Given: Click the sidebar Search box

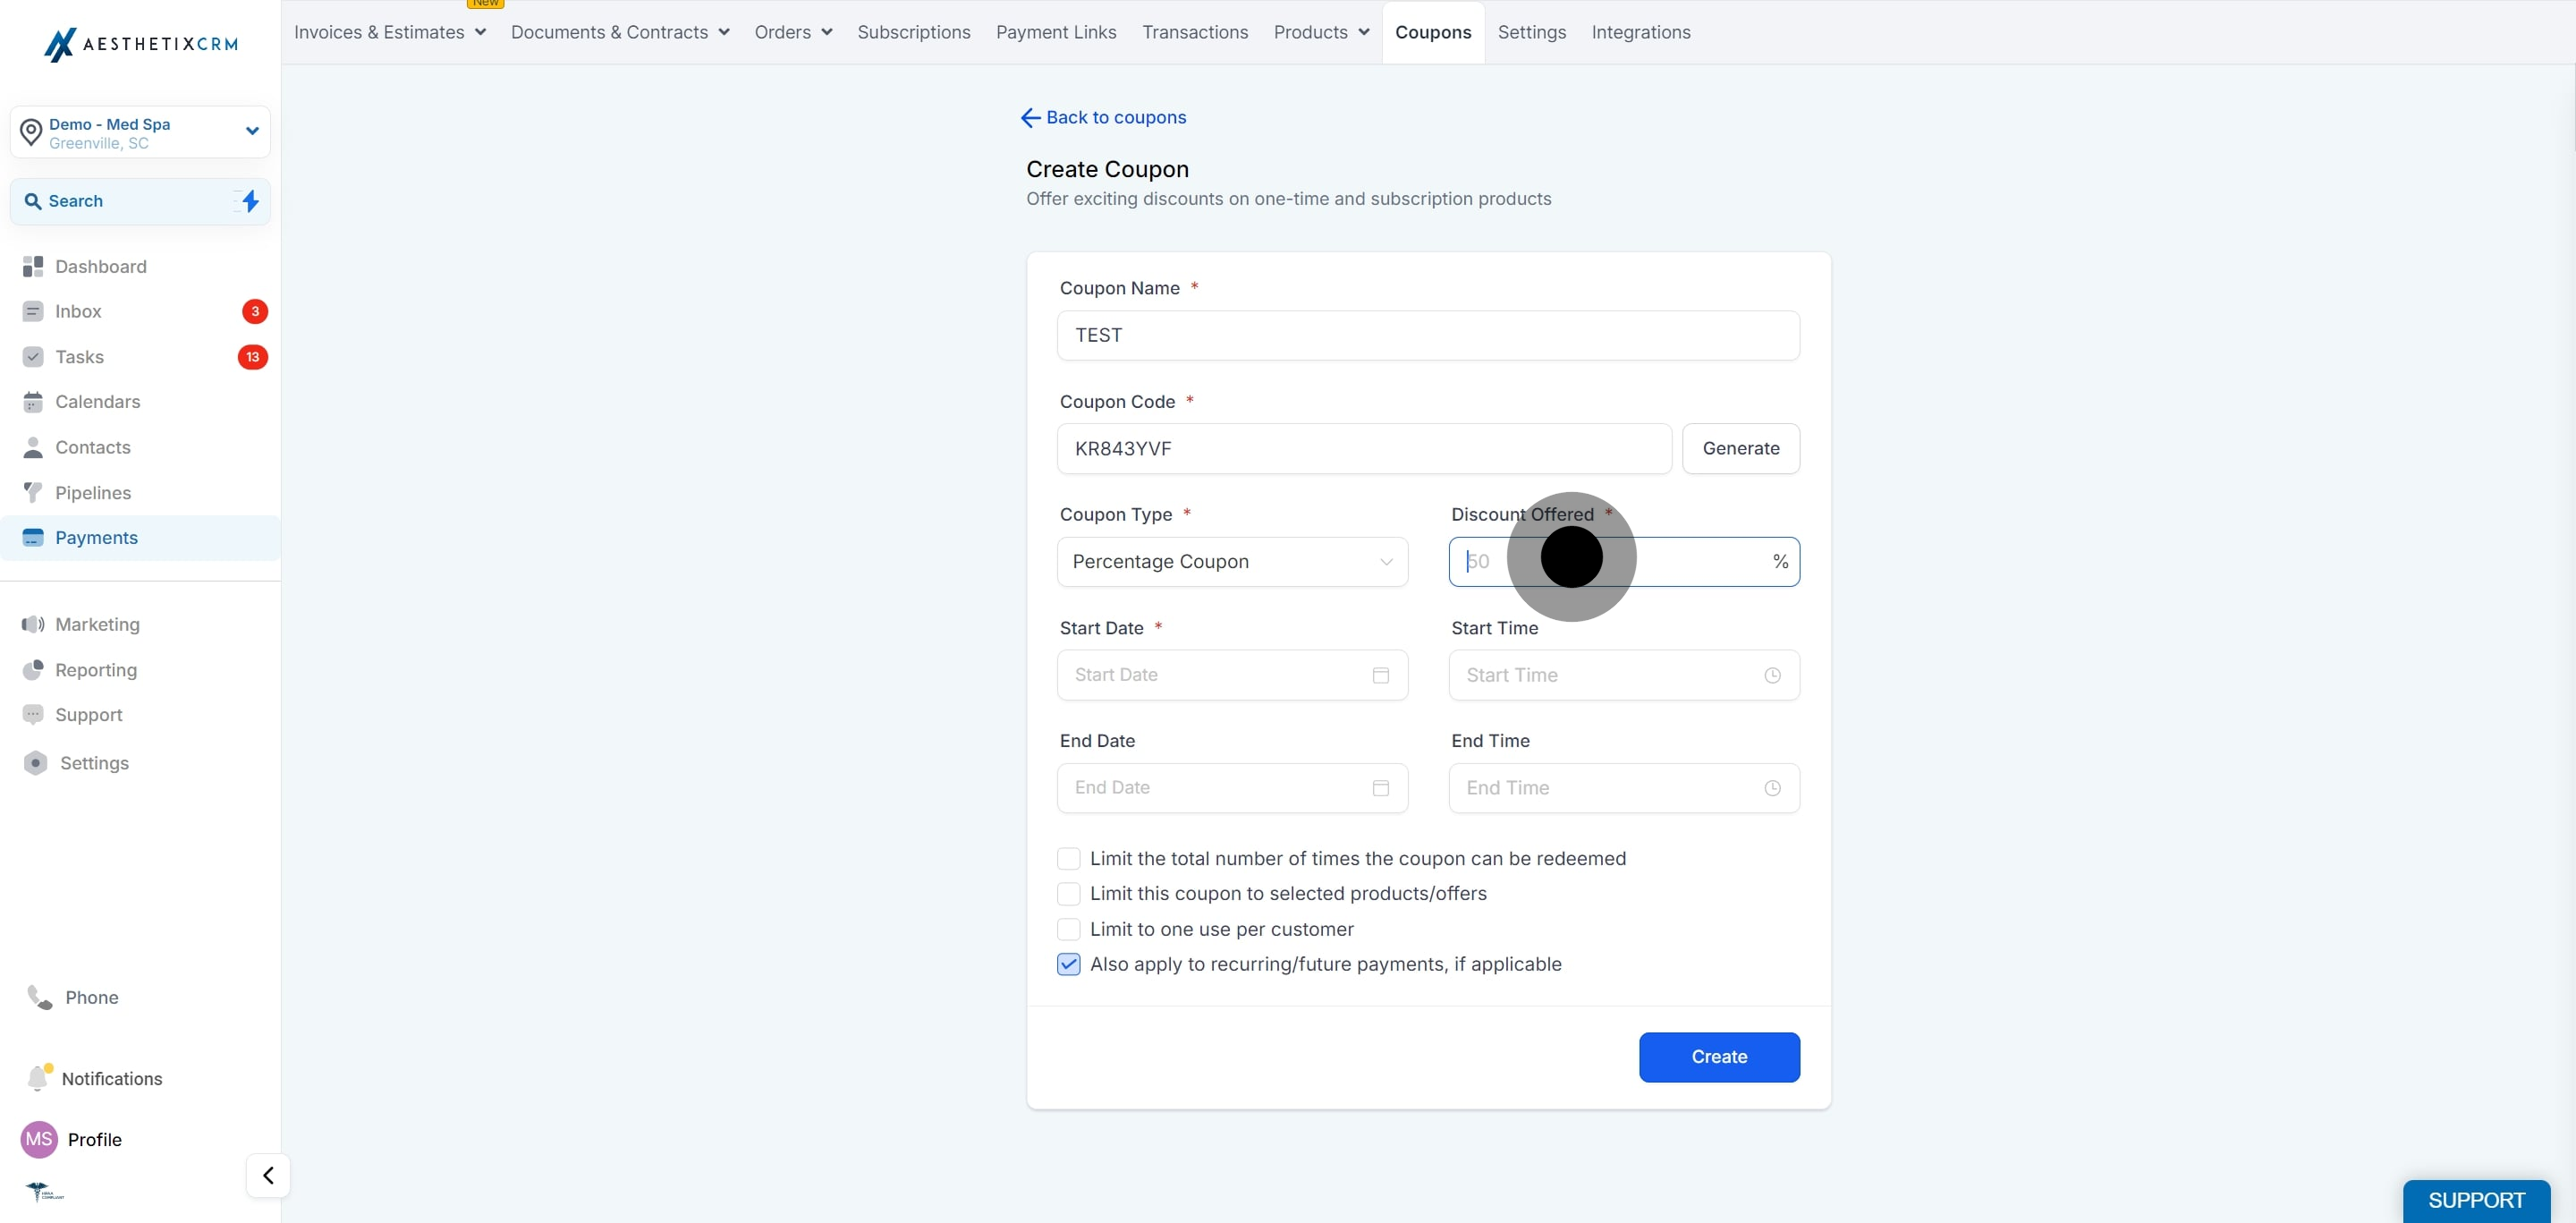Looking at the screenshot, I should (140, 201).
